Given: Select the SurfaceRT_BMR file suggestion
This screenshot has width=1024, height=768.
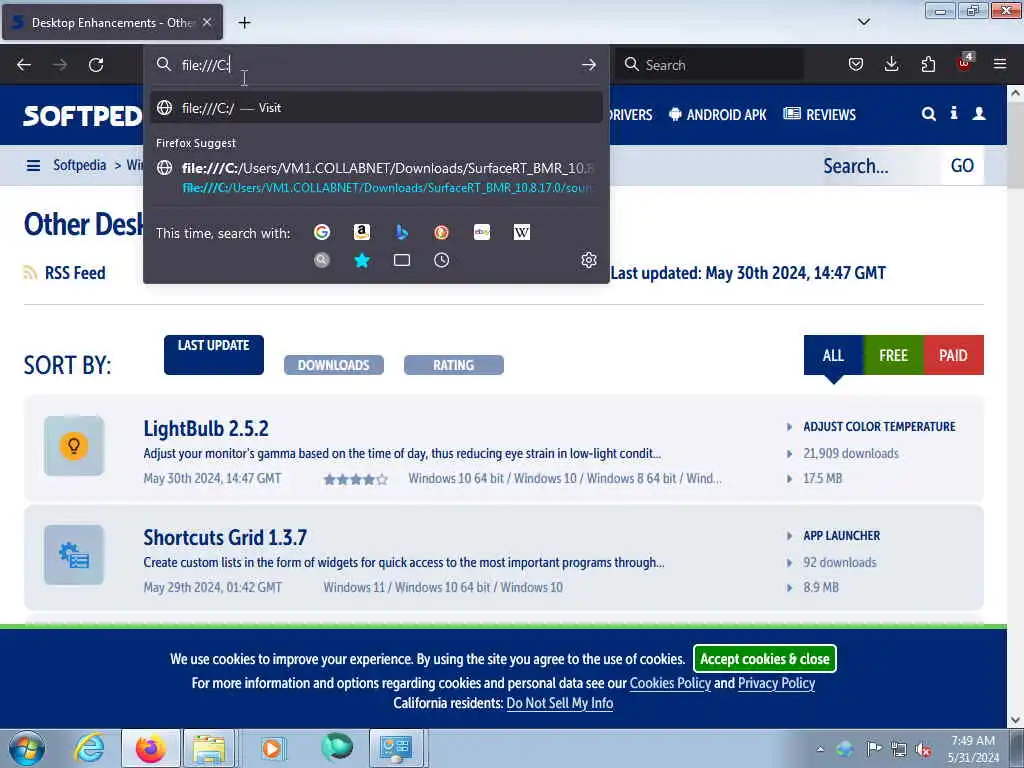Looking at the screenshot, I should point(376,178).
